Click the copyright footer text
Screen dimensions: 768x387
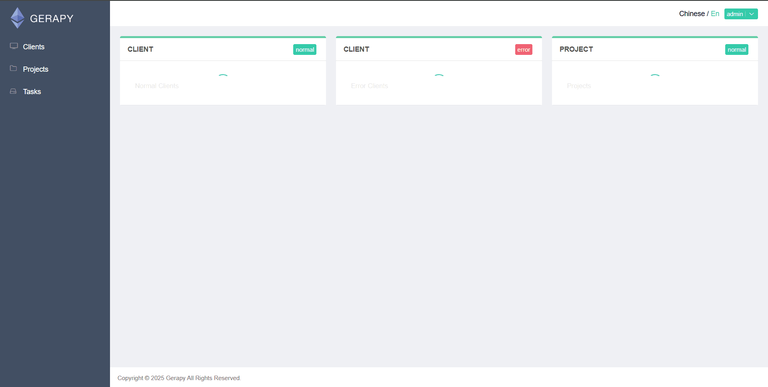pos(179,378)
